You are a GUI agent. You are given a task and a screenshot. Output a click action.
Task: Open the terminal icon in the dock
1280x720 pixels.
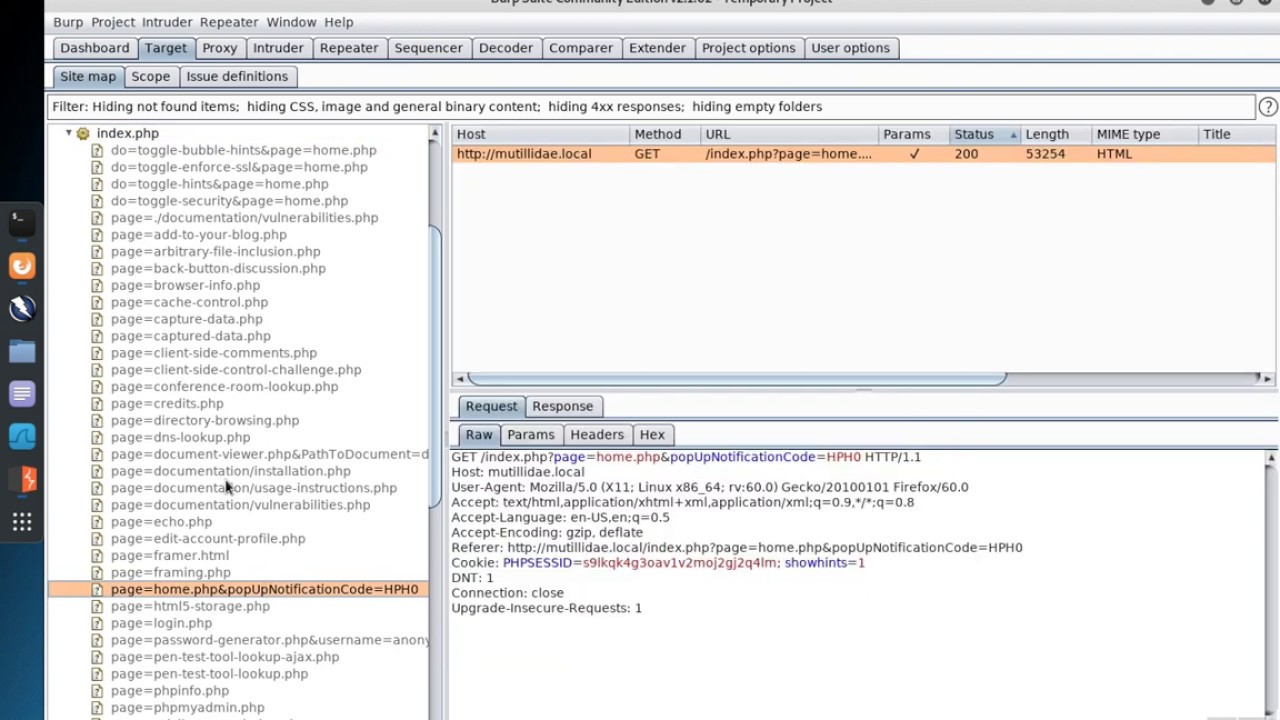pos(21,222)
